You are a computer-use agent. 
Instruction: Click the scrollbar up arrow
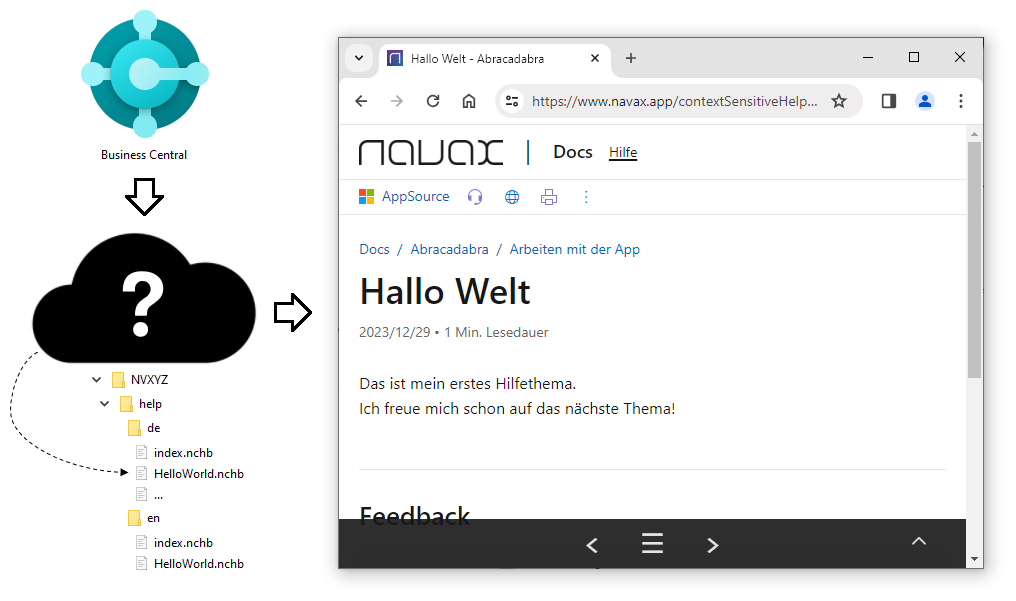[974, 134]
